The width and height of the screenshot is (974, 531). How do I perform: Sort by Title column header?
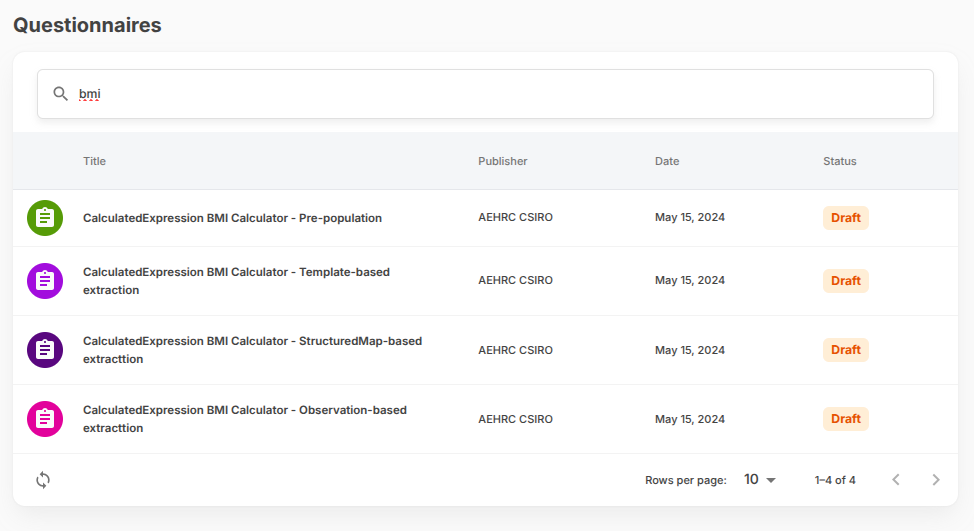[x=94, y=161]
